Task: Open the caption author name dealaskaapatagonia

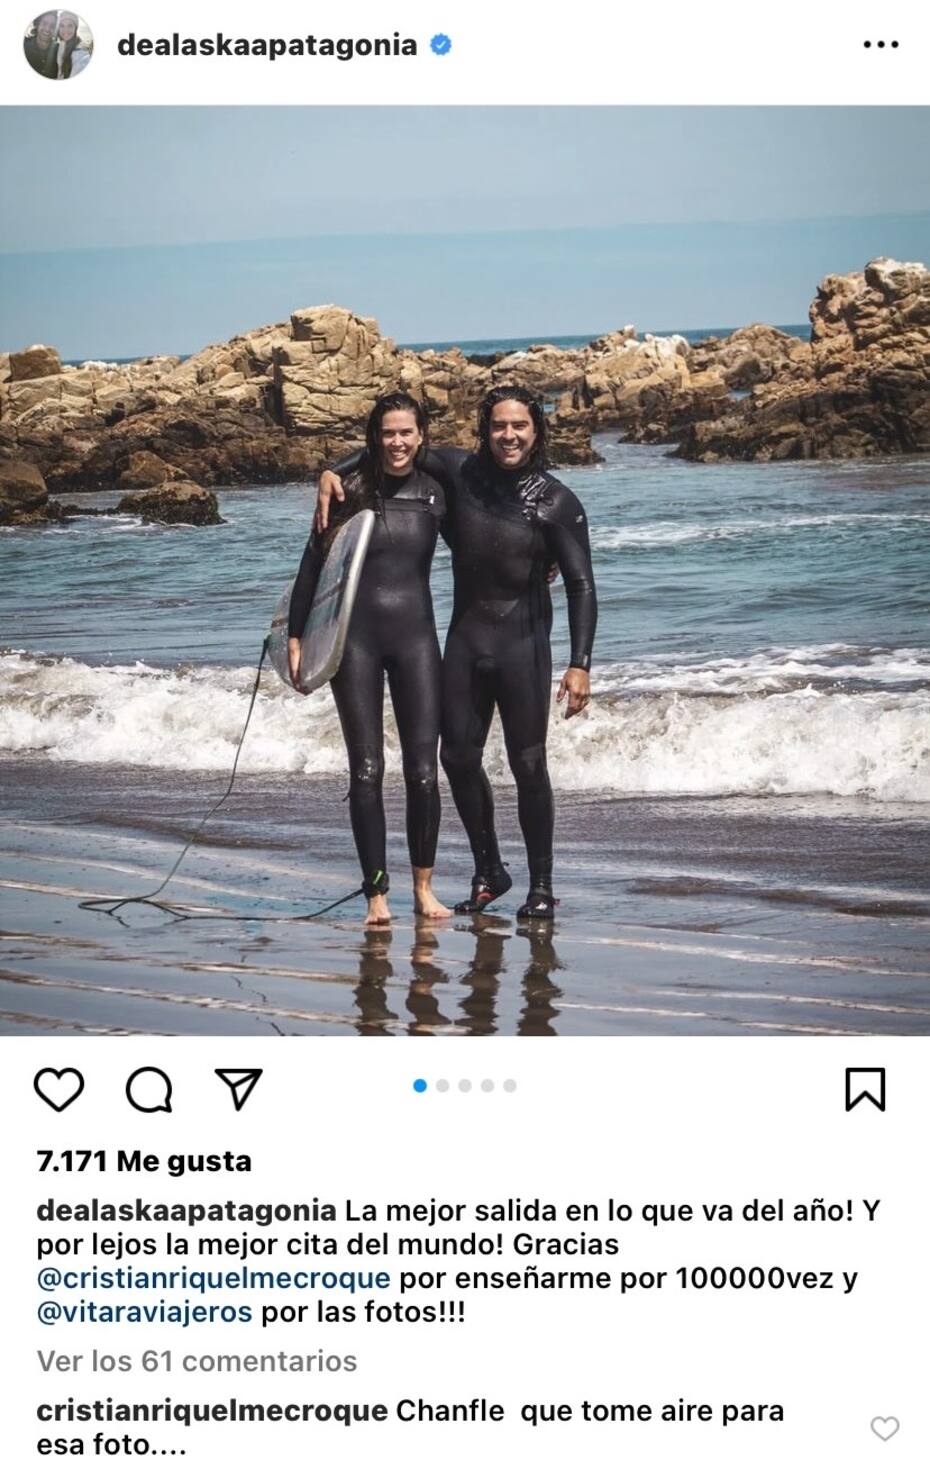Action: point(186,1211)
